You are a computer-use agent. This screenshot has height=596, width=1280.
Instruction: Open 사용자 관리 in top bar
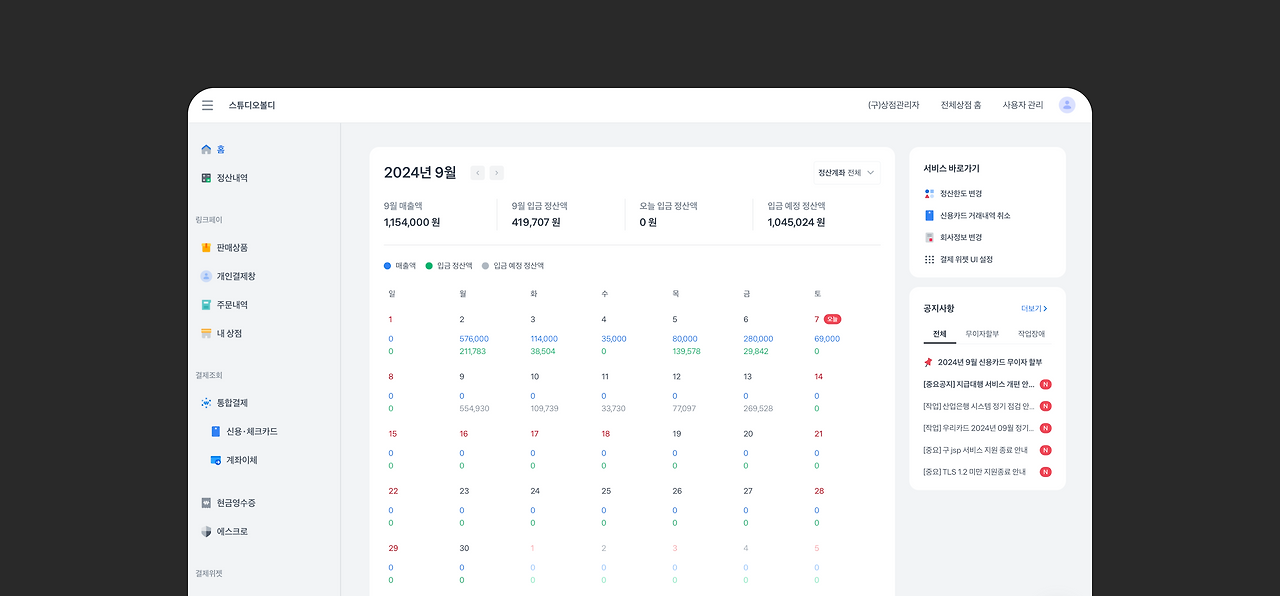pyautogui.click(x=1023, y=105)
